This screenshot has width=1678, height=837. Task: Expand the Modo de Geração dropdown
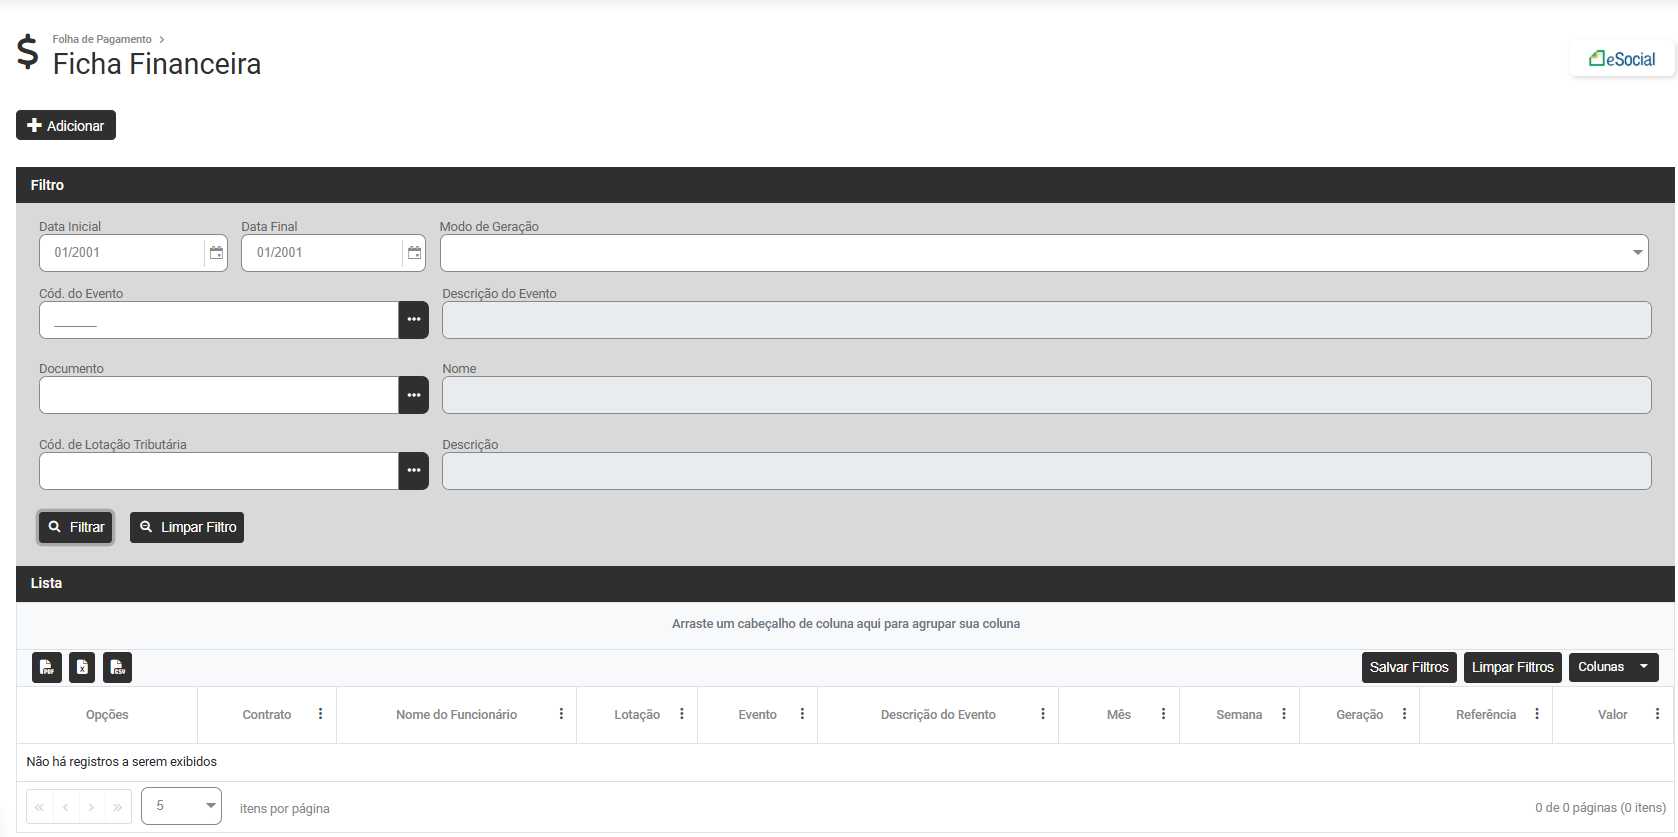click(1637, 253)
